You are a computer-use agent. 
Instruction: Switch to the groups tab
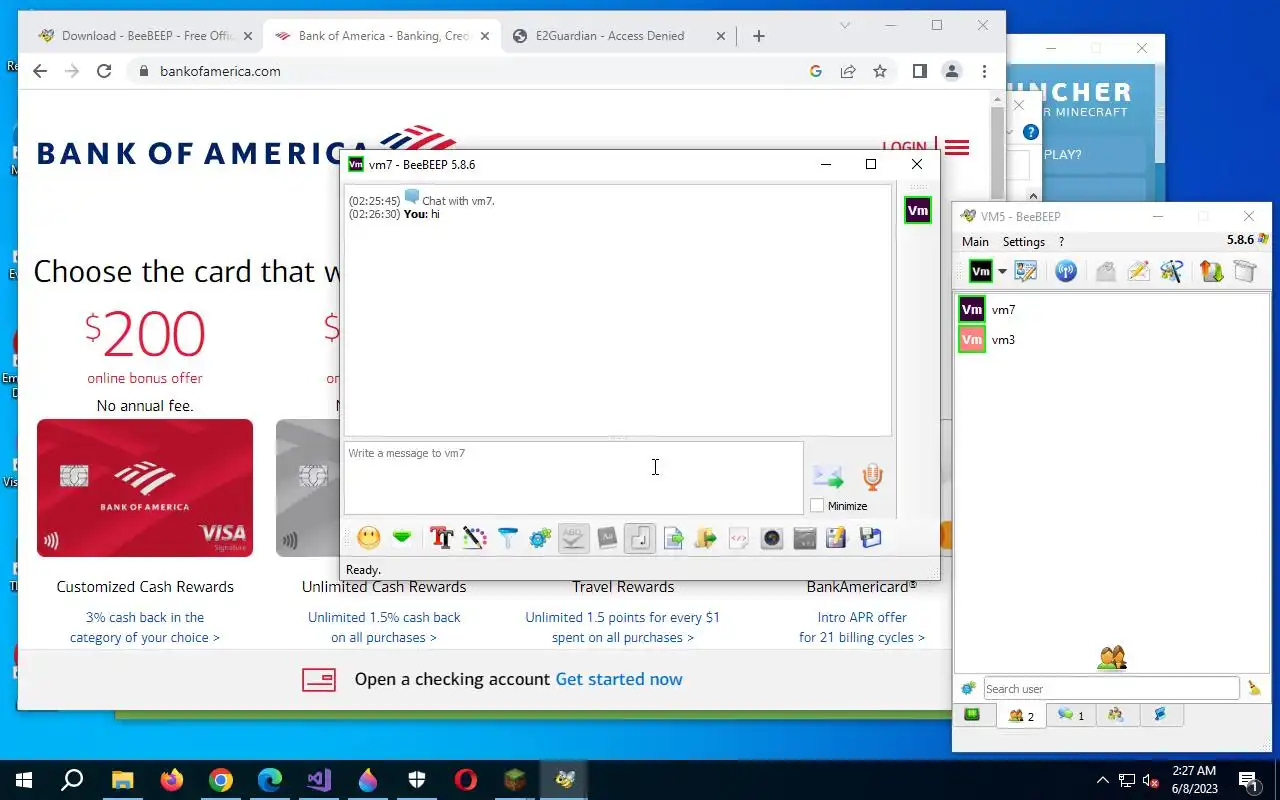(1116, 715)
